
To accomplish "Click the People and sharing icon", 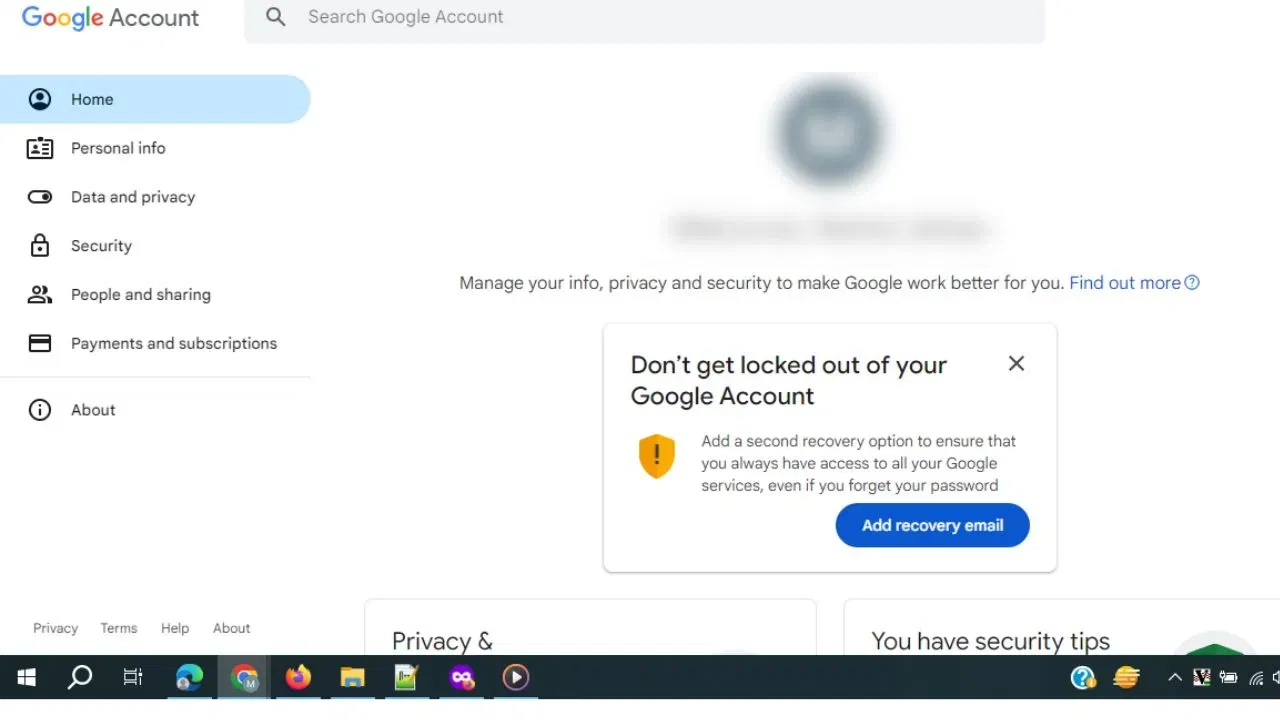I will pos(40,295).
